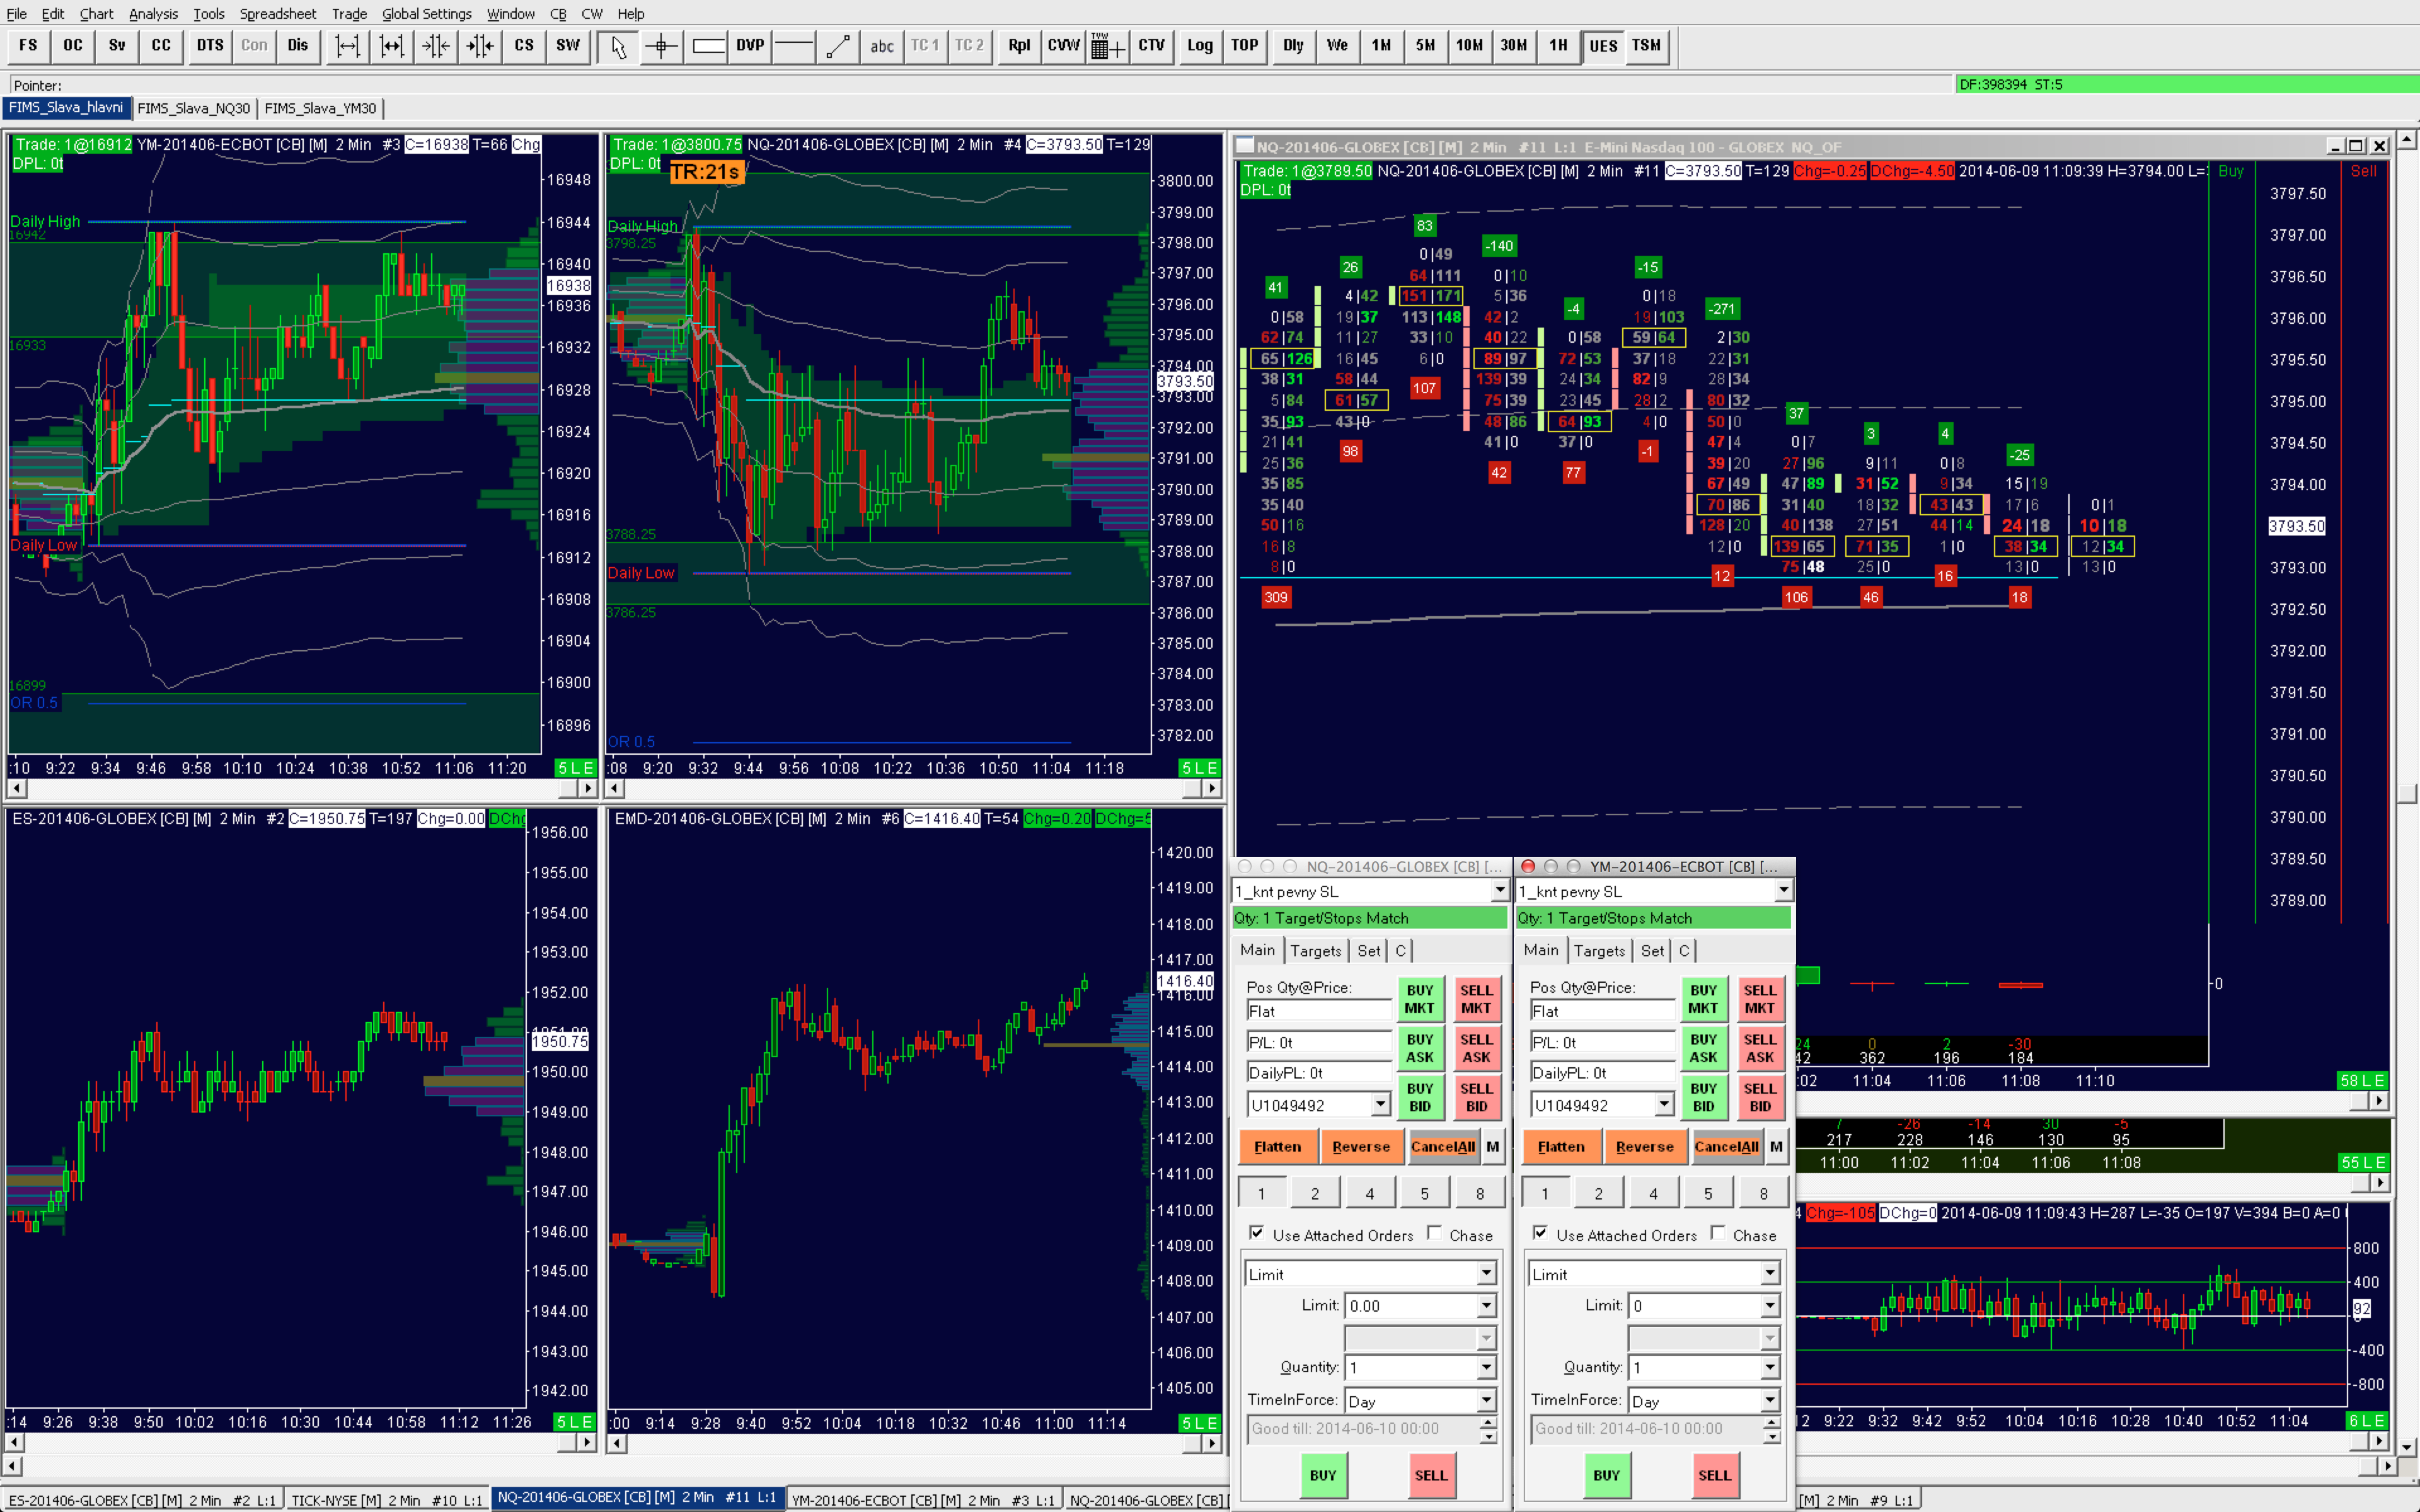Enable Chase checkbox in YM panel
The width and height of the screenshot is (2420, 1512).
(x=1718, y=1233)
